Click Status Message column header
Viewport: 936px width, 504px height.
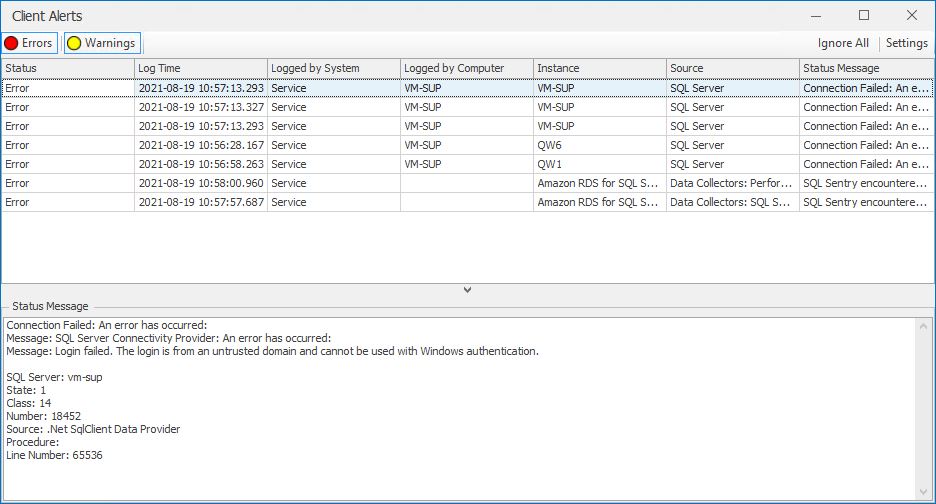click(867, 68)
